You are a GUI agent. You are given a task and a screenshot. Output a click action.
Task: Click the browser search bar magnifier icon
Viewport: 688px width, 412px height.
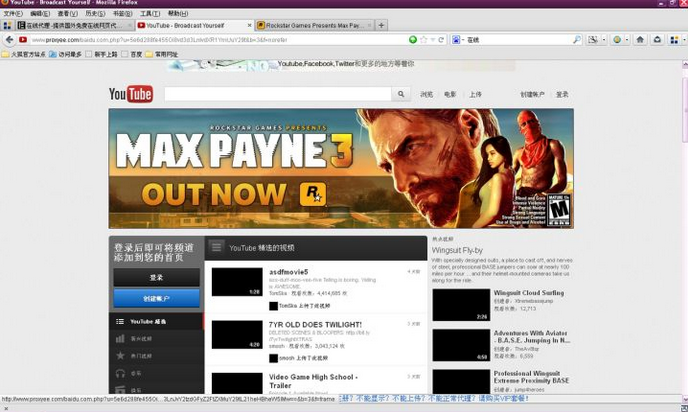pyautogui.click(x=577, y=40)
